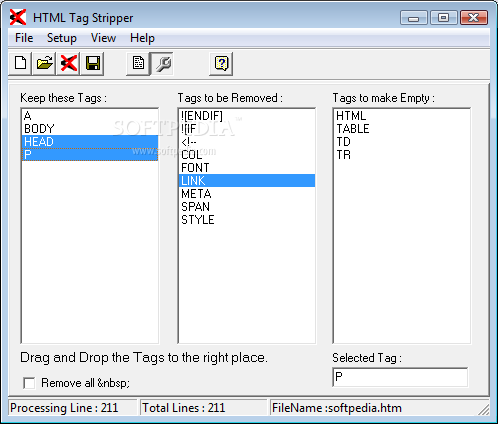498x424 pixels.
Task: Maximize the HTML Tag Stripper window
Action: coord(443,18)
